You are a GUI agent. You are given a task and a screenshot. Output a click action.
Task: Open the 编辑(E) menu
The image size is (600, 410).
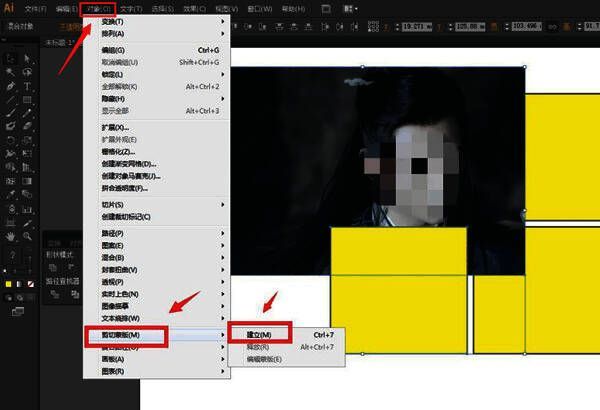(x=67, y=9)
